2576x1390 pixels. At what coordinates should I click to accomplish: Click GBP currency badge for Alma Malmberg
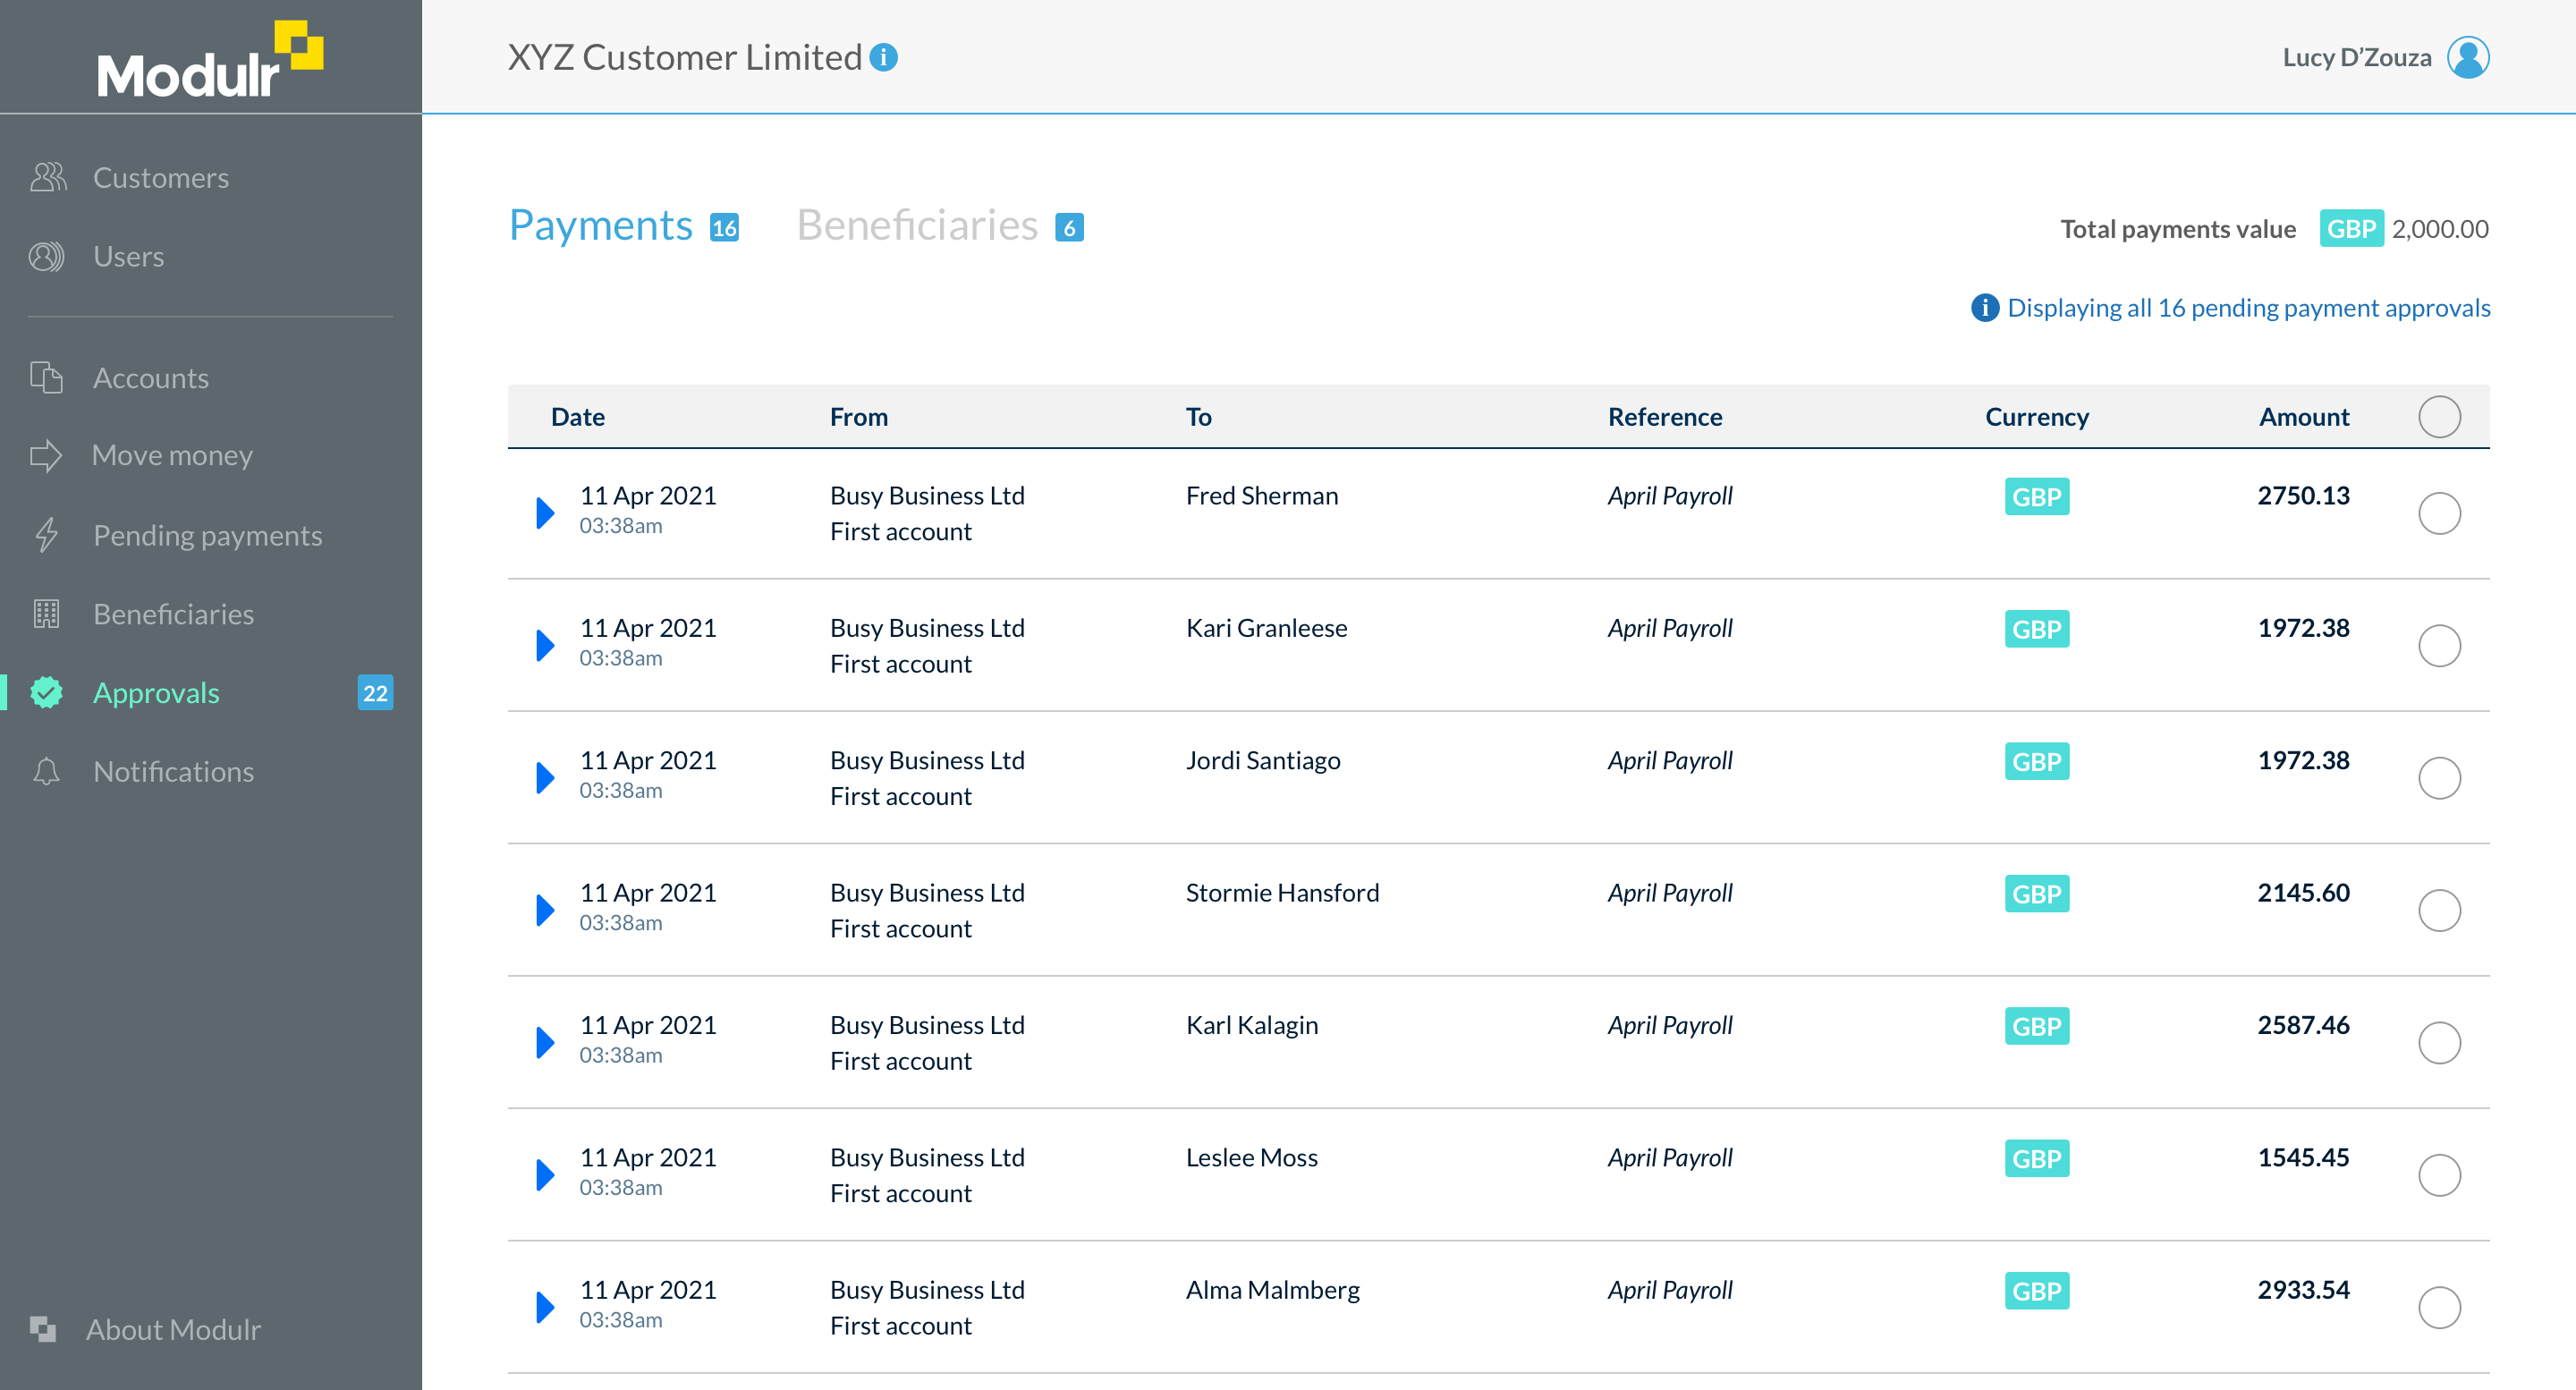(2036, 1291)
